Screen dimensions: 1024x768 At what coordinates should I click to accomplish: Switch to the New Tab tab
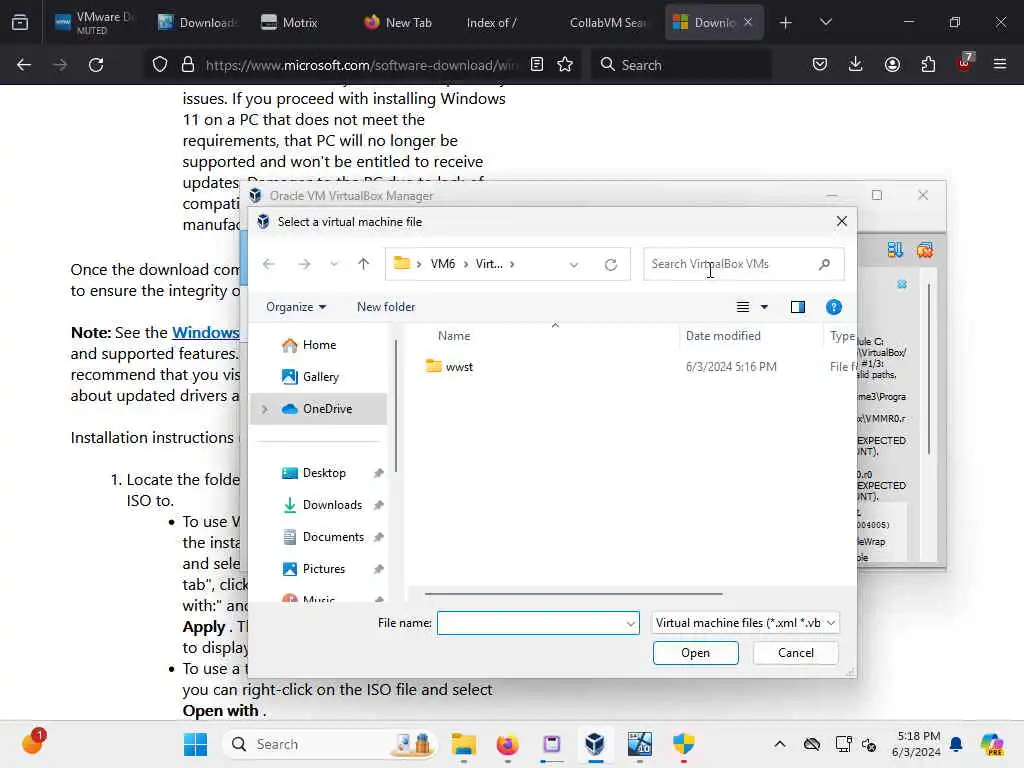[398, 22]
